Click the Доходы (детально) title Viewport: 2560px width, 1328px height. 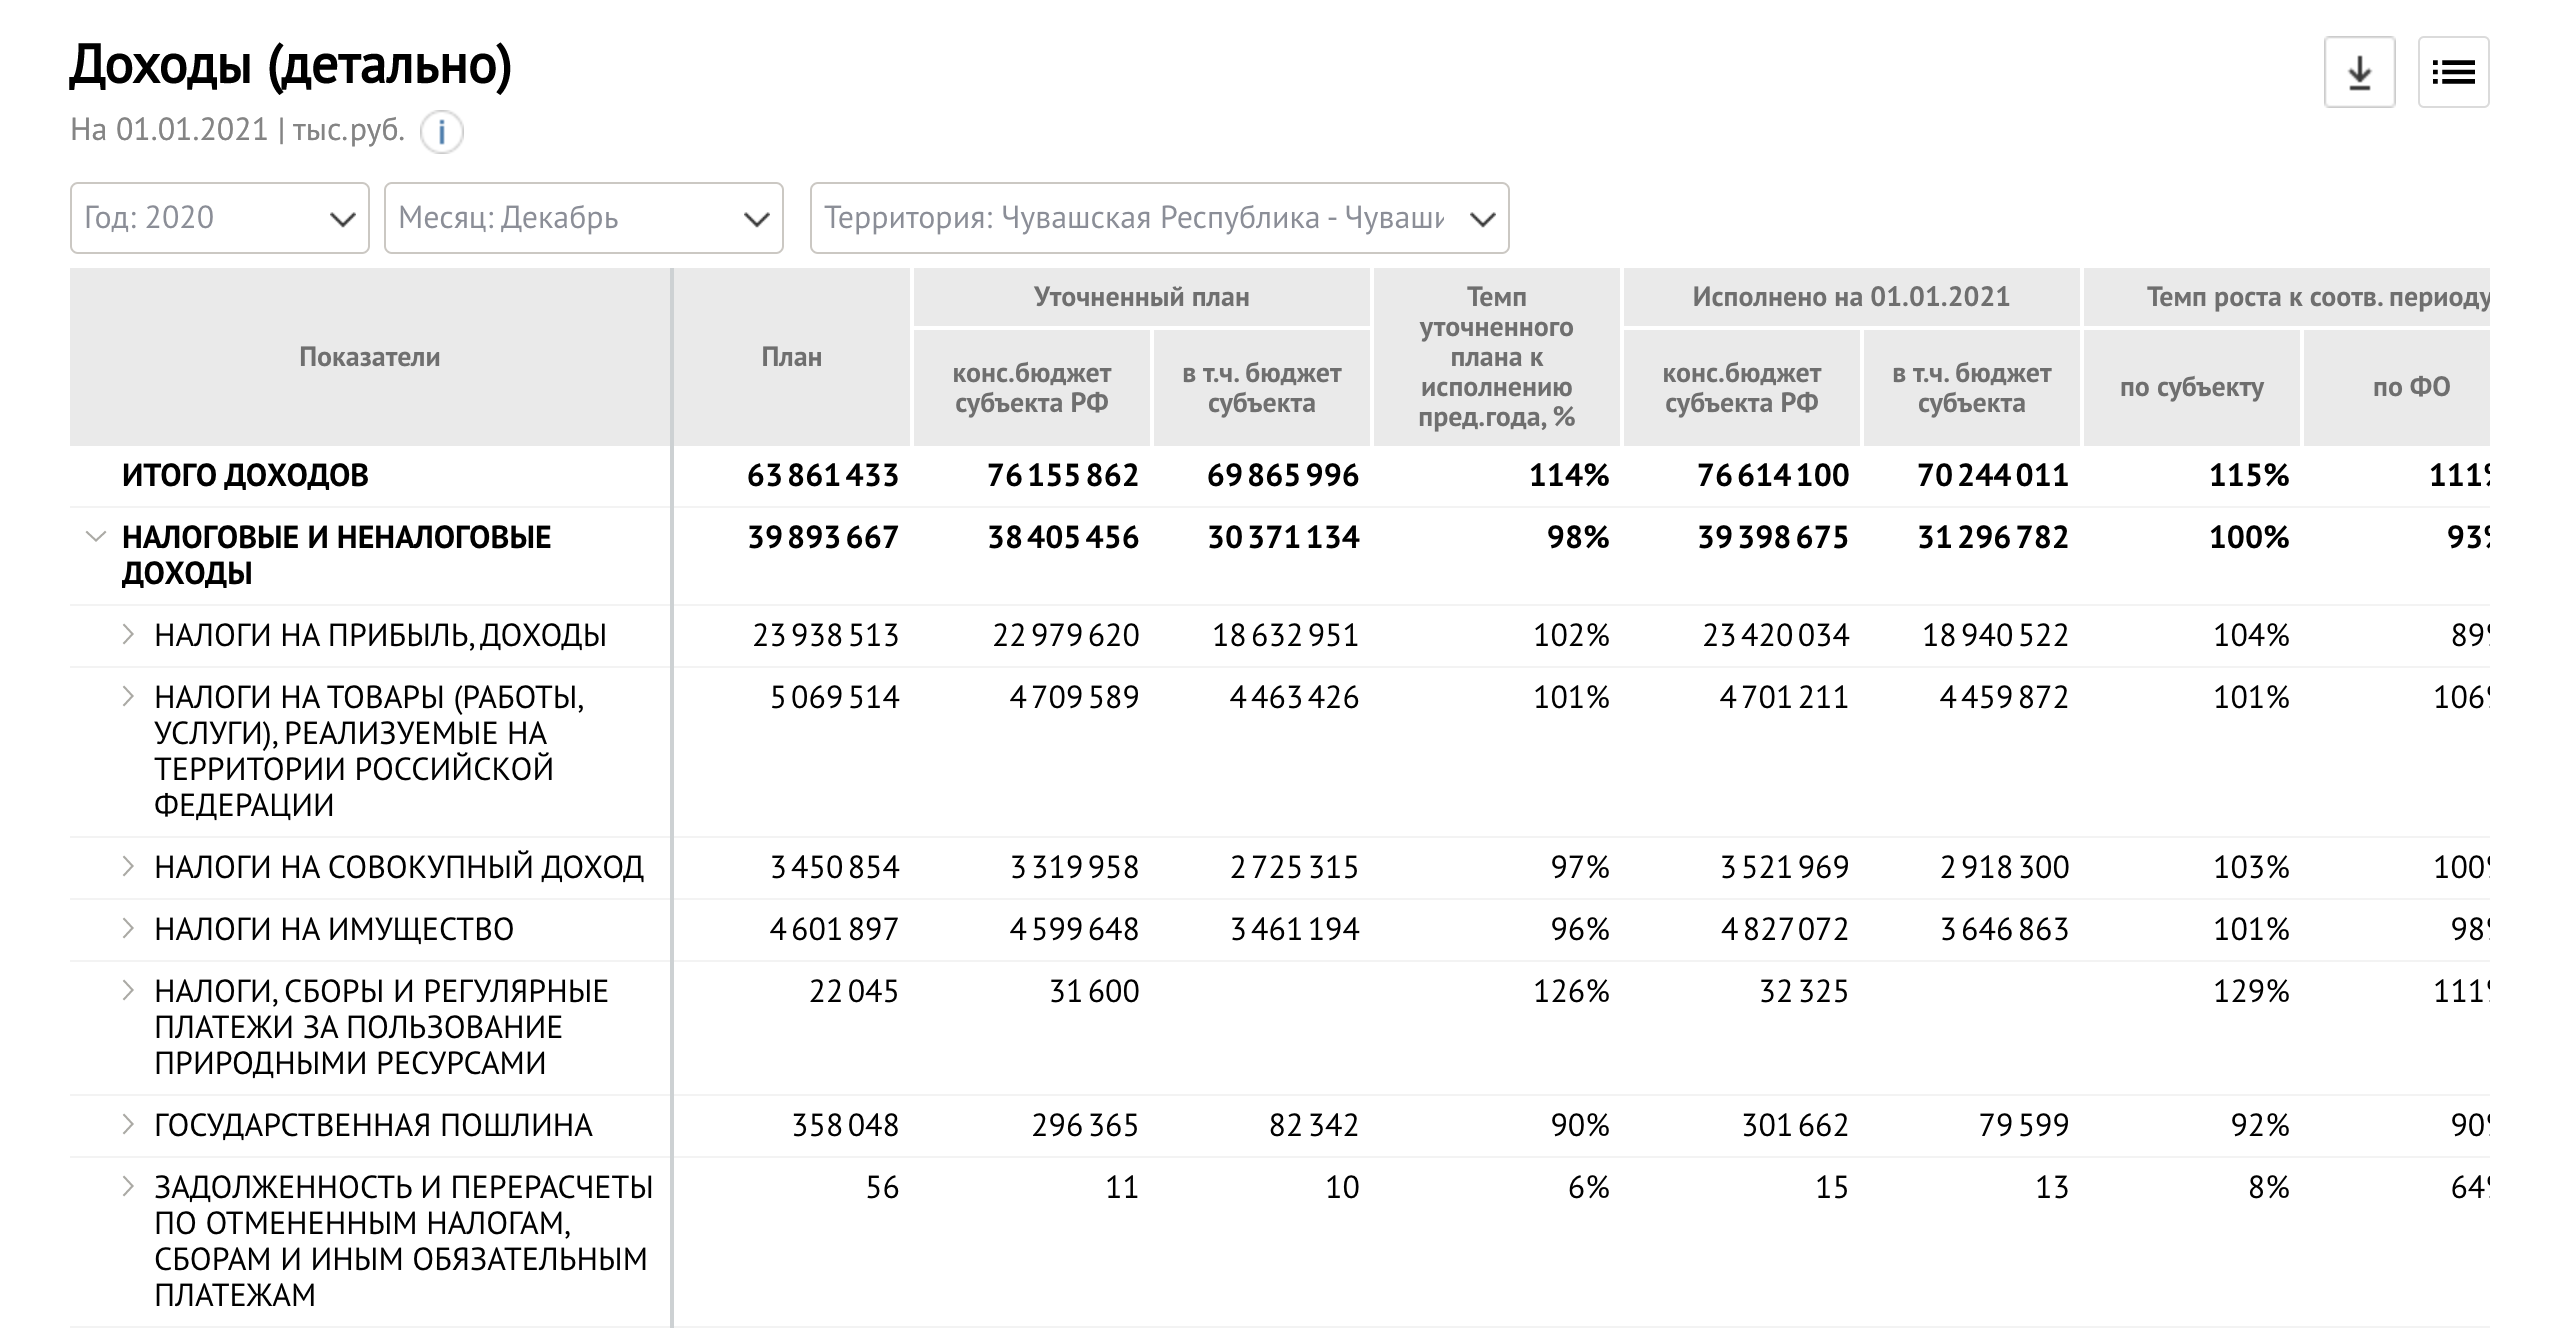point(290,66)
